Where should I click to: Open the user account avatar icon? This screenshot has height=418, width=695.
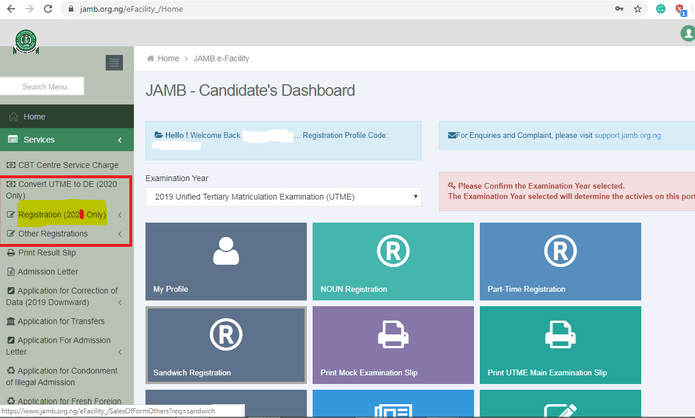(x=688, y=33)
